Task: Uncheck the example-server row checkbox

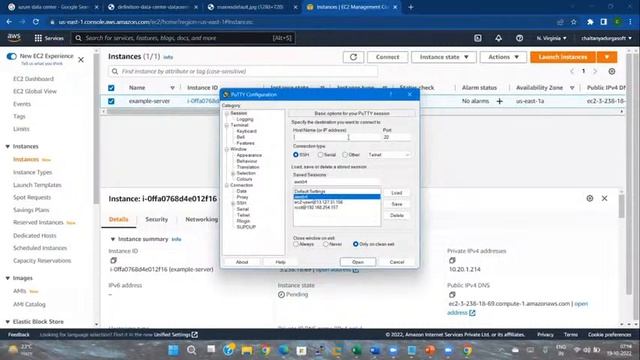Action: point(111,101)
